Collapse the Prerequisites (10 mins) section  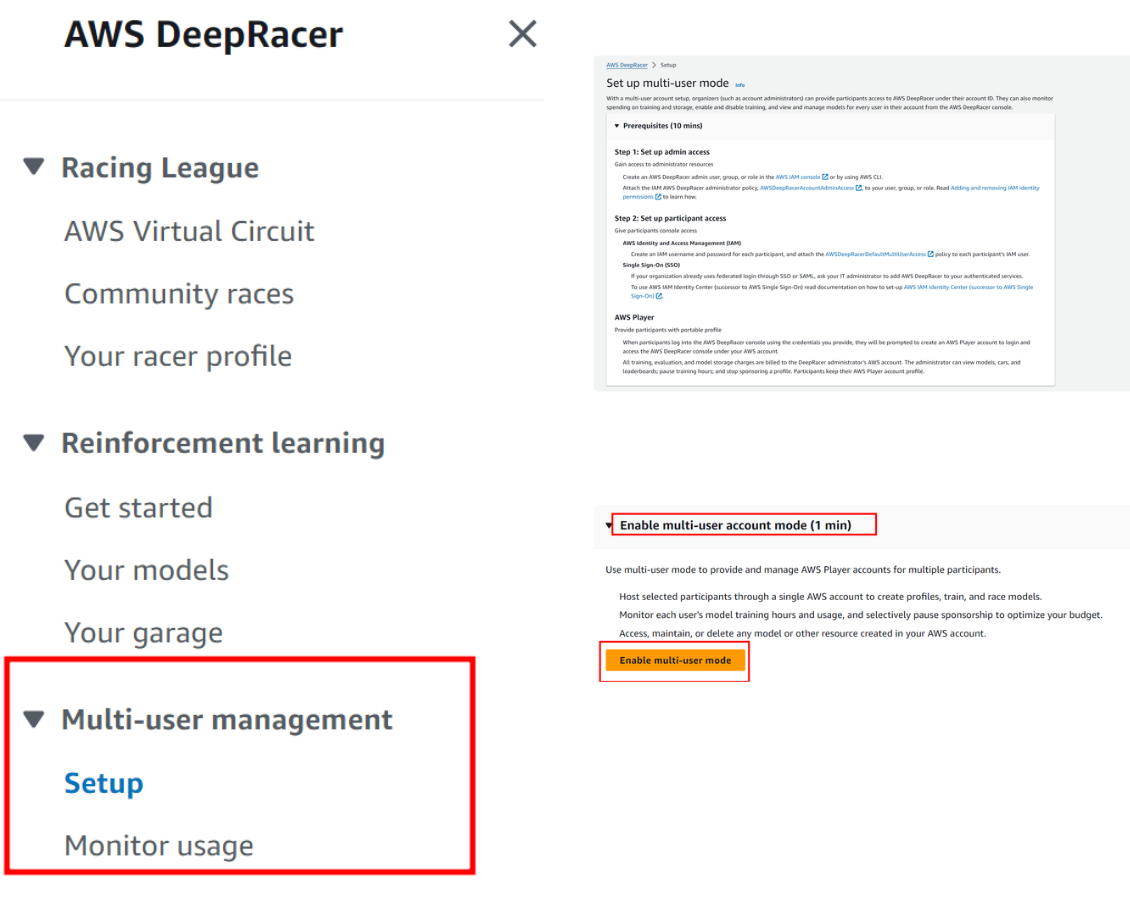617,125
